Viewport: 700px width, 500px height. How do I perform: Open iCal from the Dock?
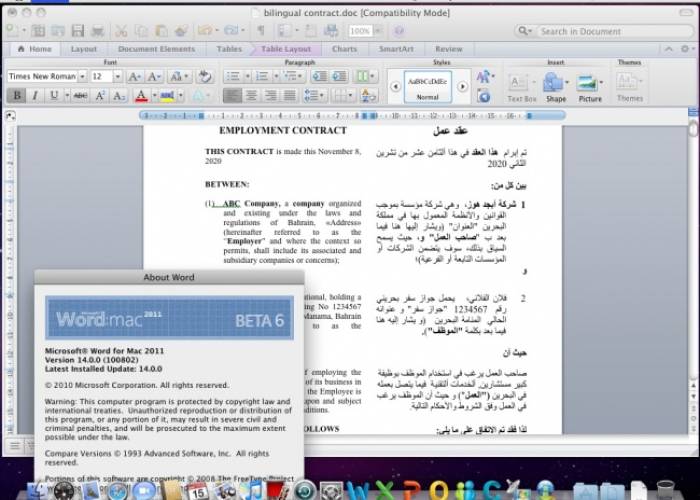coord(197,491)
